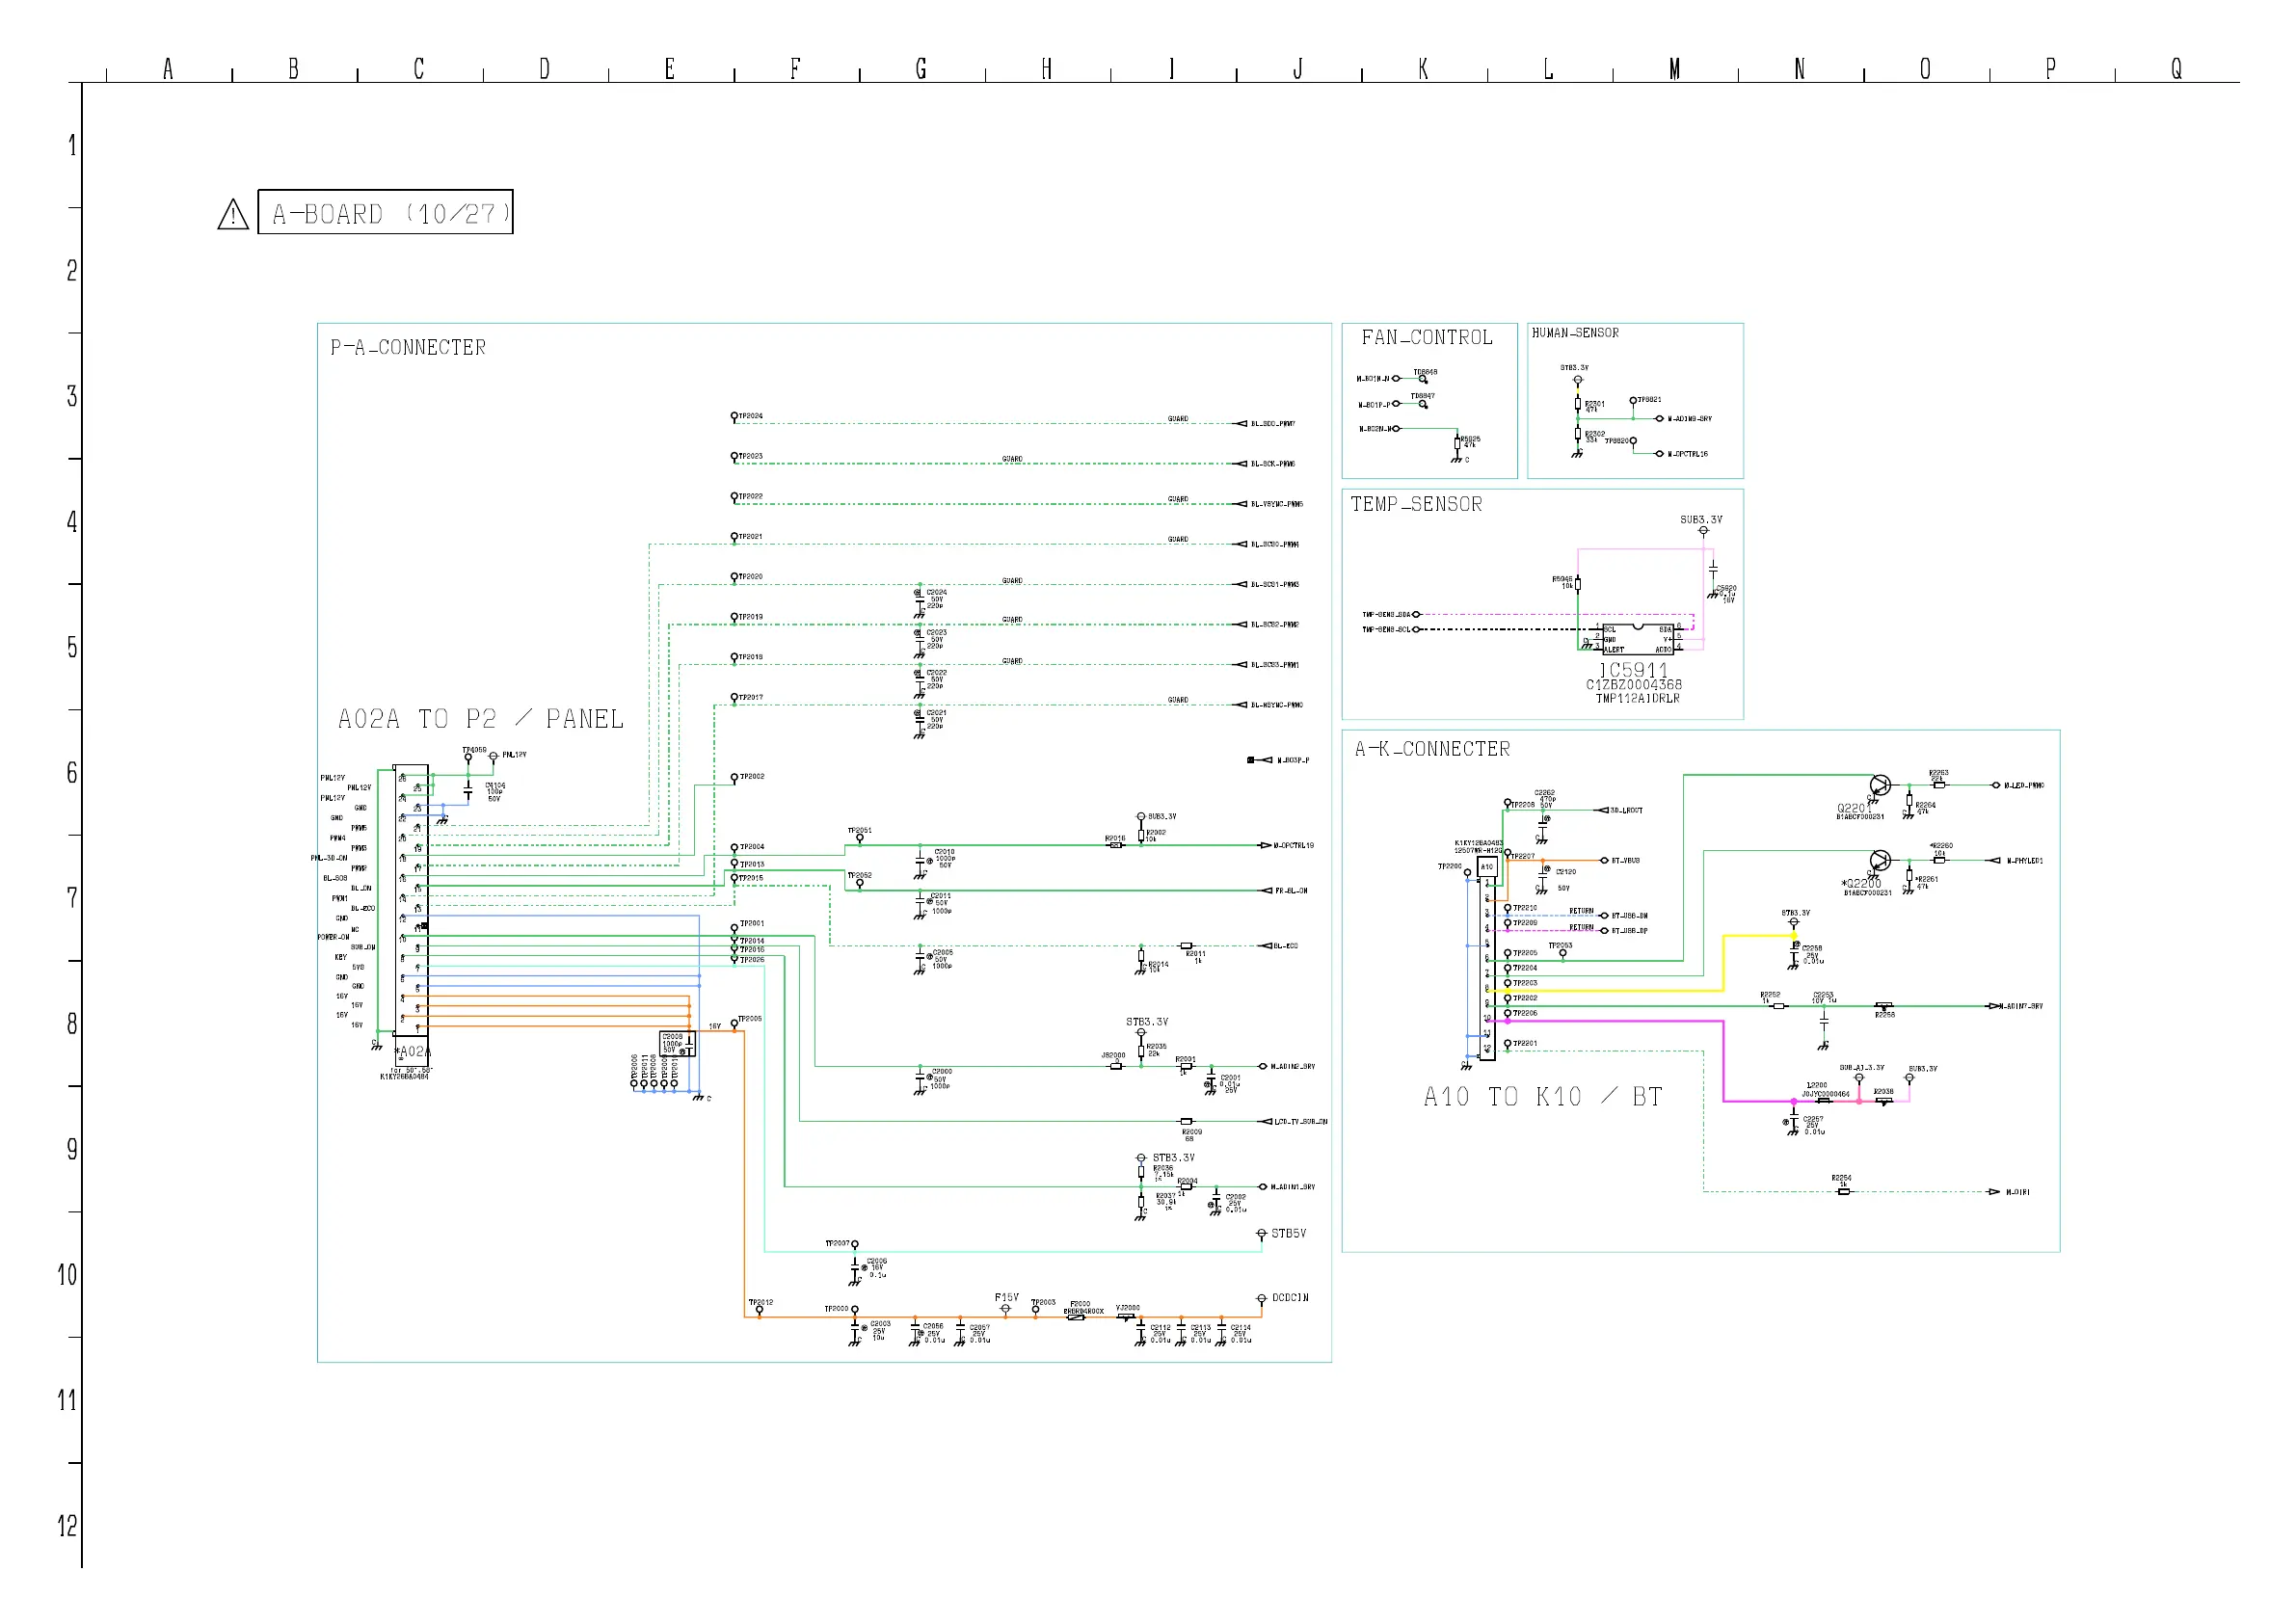
Task: Click the TEMP_SENSOR section heading
Action: click(x=1416, y=505)
